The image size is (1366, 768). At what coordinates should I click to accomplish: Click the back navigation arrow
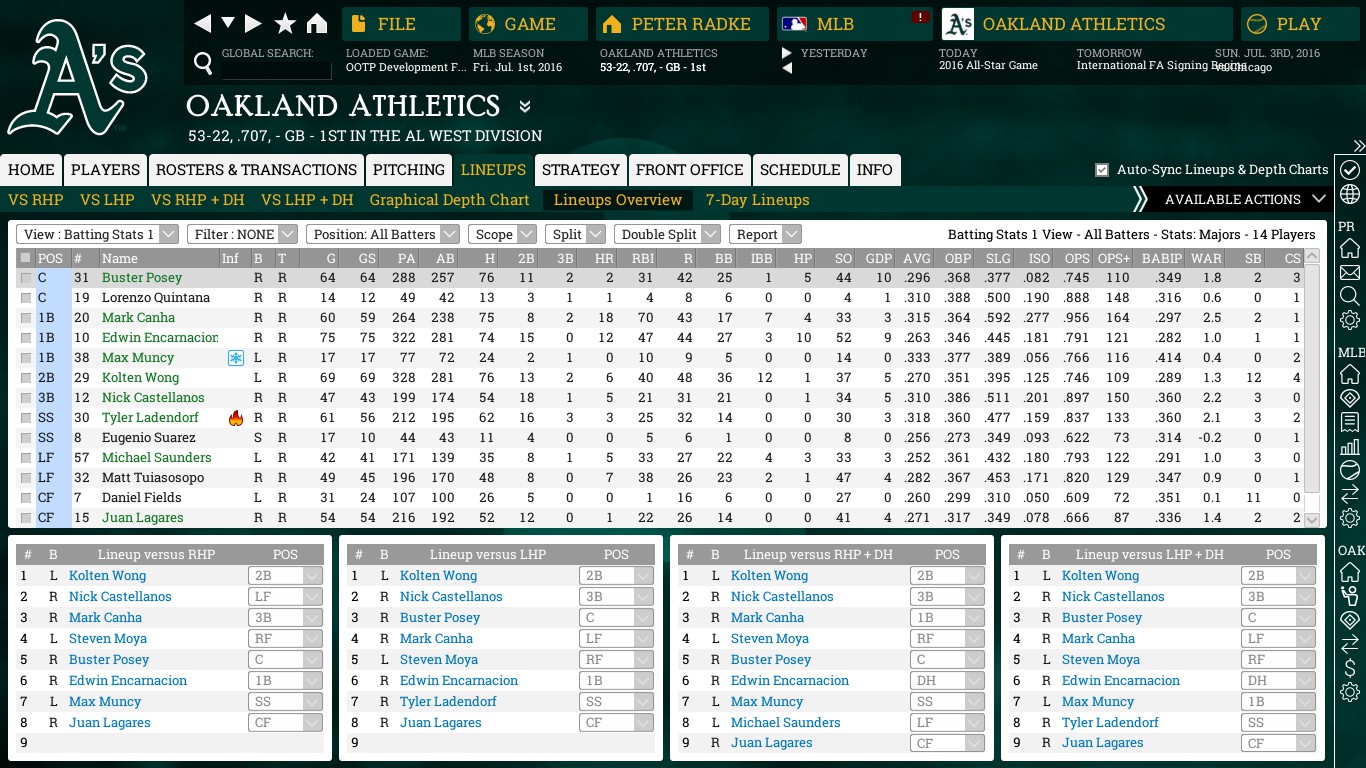(x=203, y=24)
